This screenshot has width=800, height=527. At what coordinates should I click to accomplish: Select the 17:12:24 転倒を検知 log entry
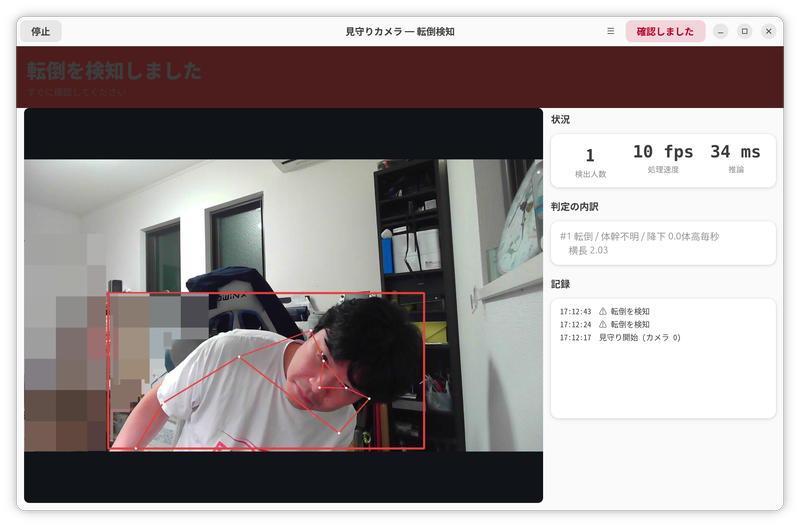[605, 324]
